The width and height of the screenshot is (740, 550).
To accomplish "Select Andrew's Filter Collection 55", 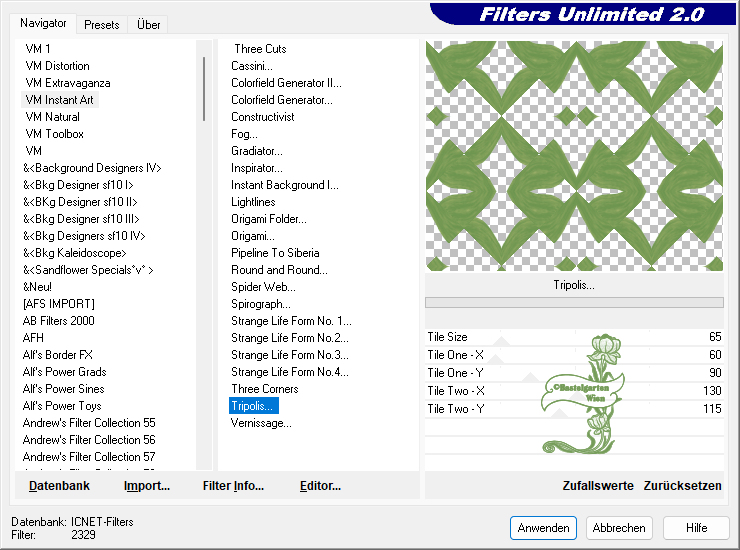I will click(89, 423).
